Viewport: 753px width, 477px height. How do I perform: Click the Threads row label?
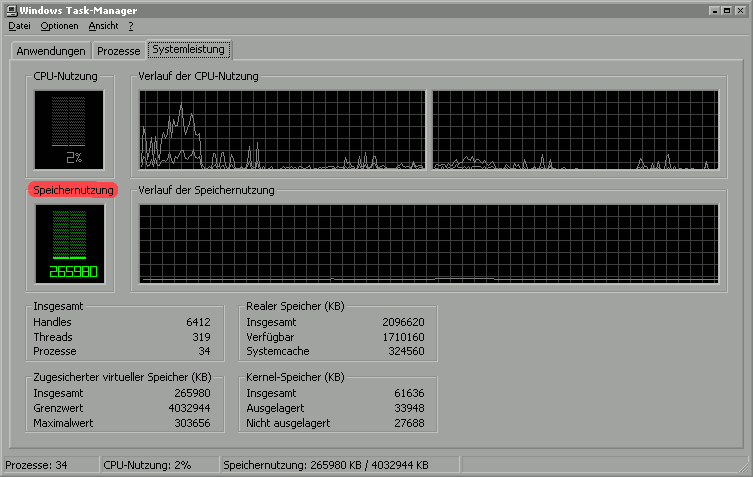(53, 337)
